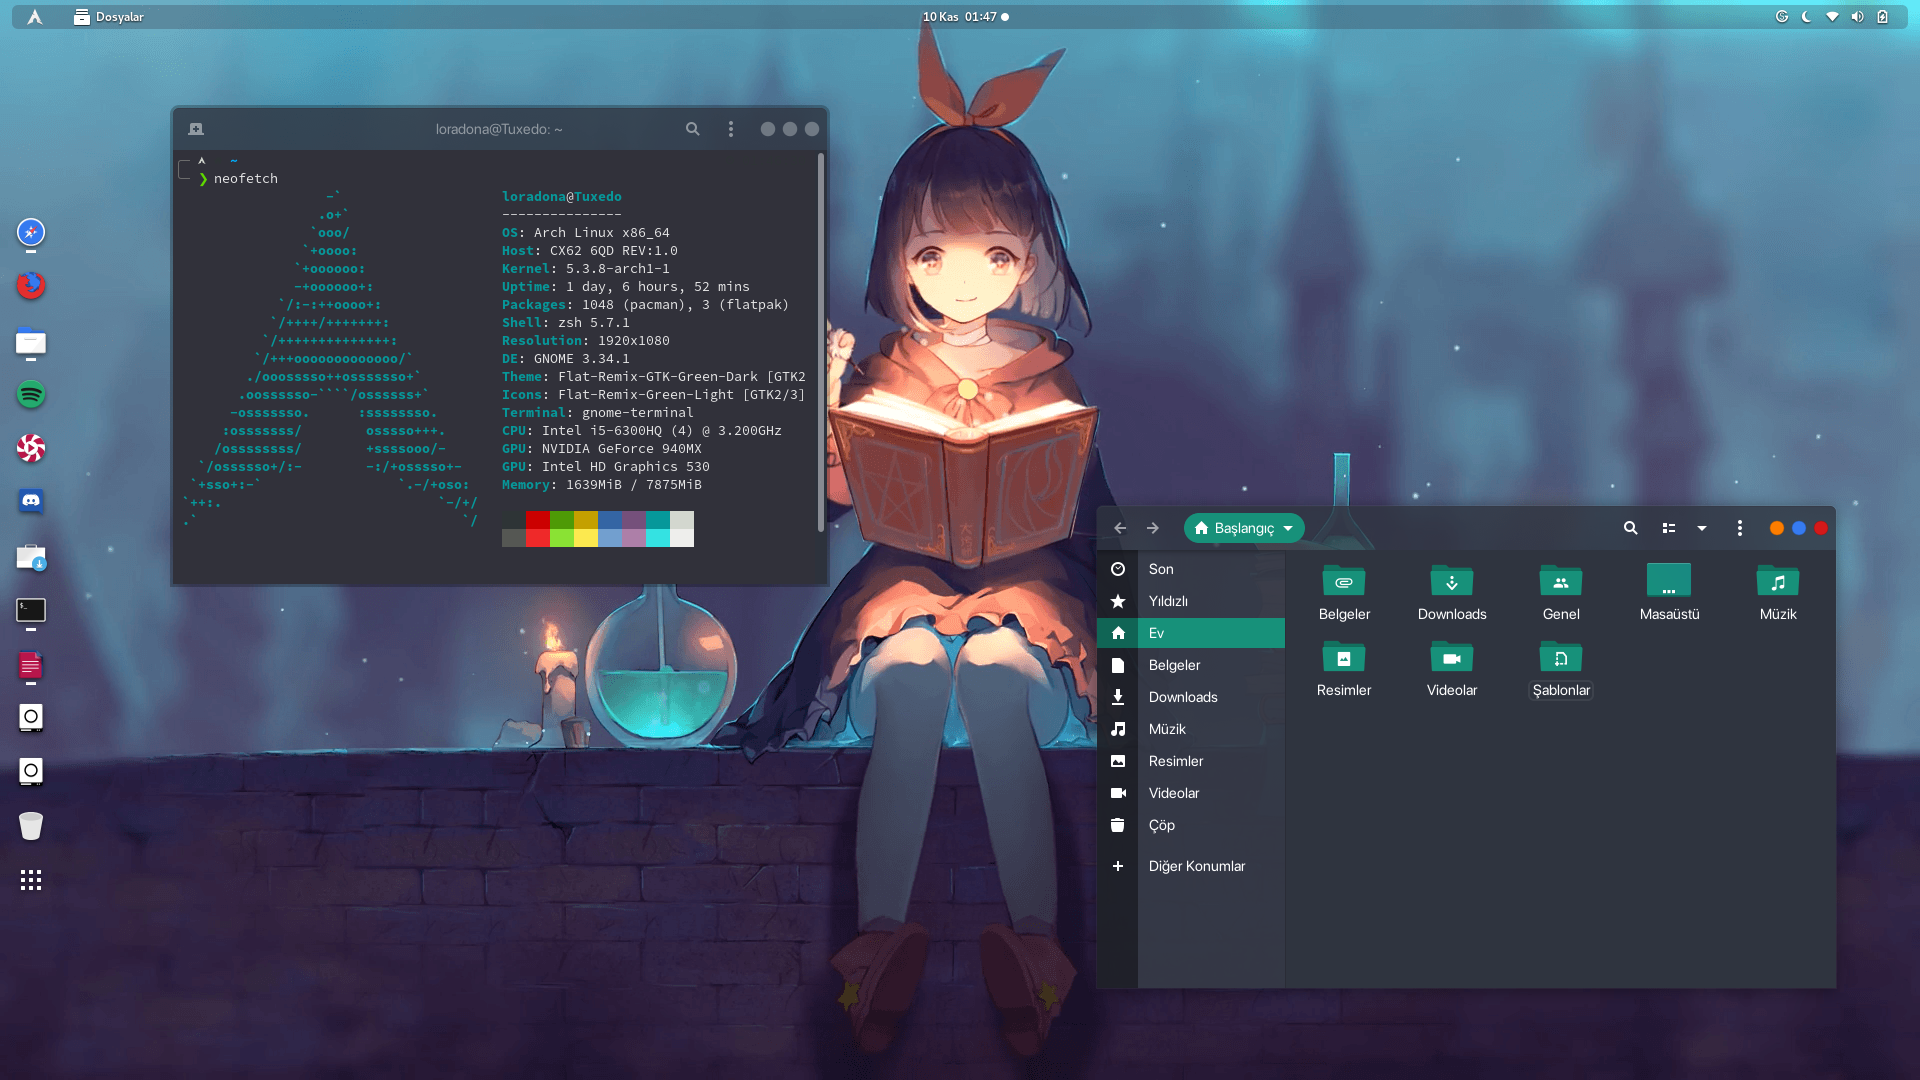Click the new tab icon in the terminal header

(196, 129)
